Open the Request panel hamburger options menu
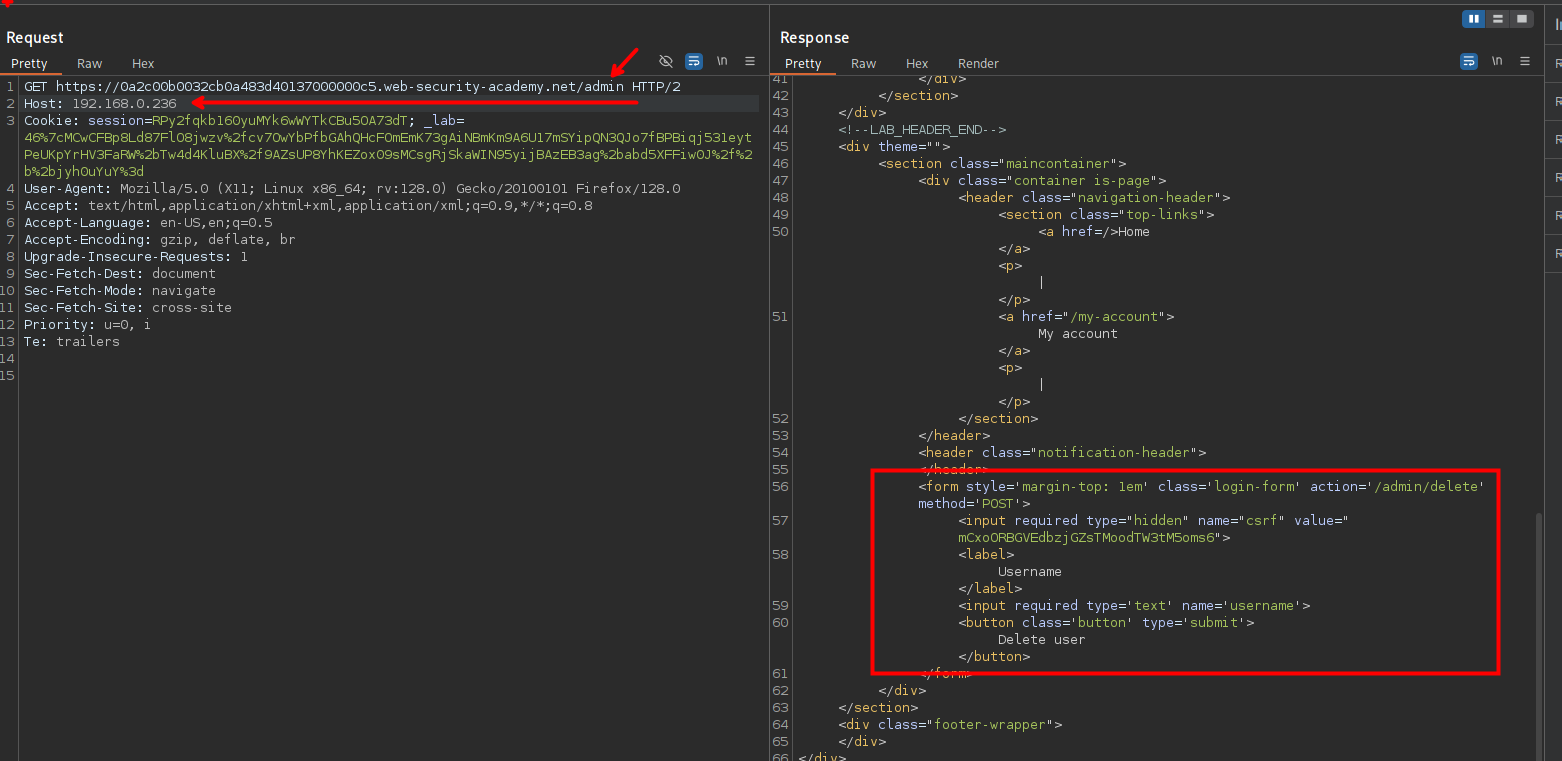The image size is (1562, 761). coord(750,61)
